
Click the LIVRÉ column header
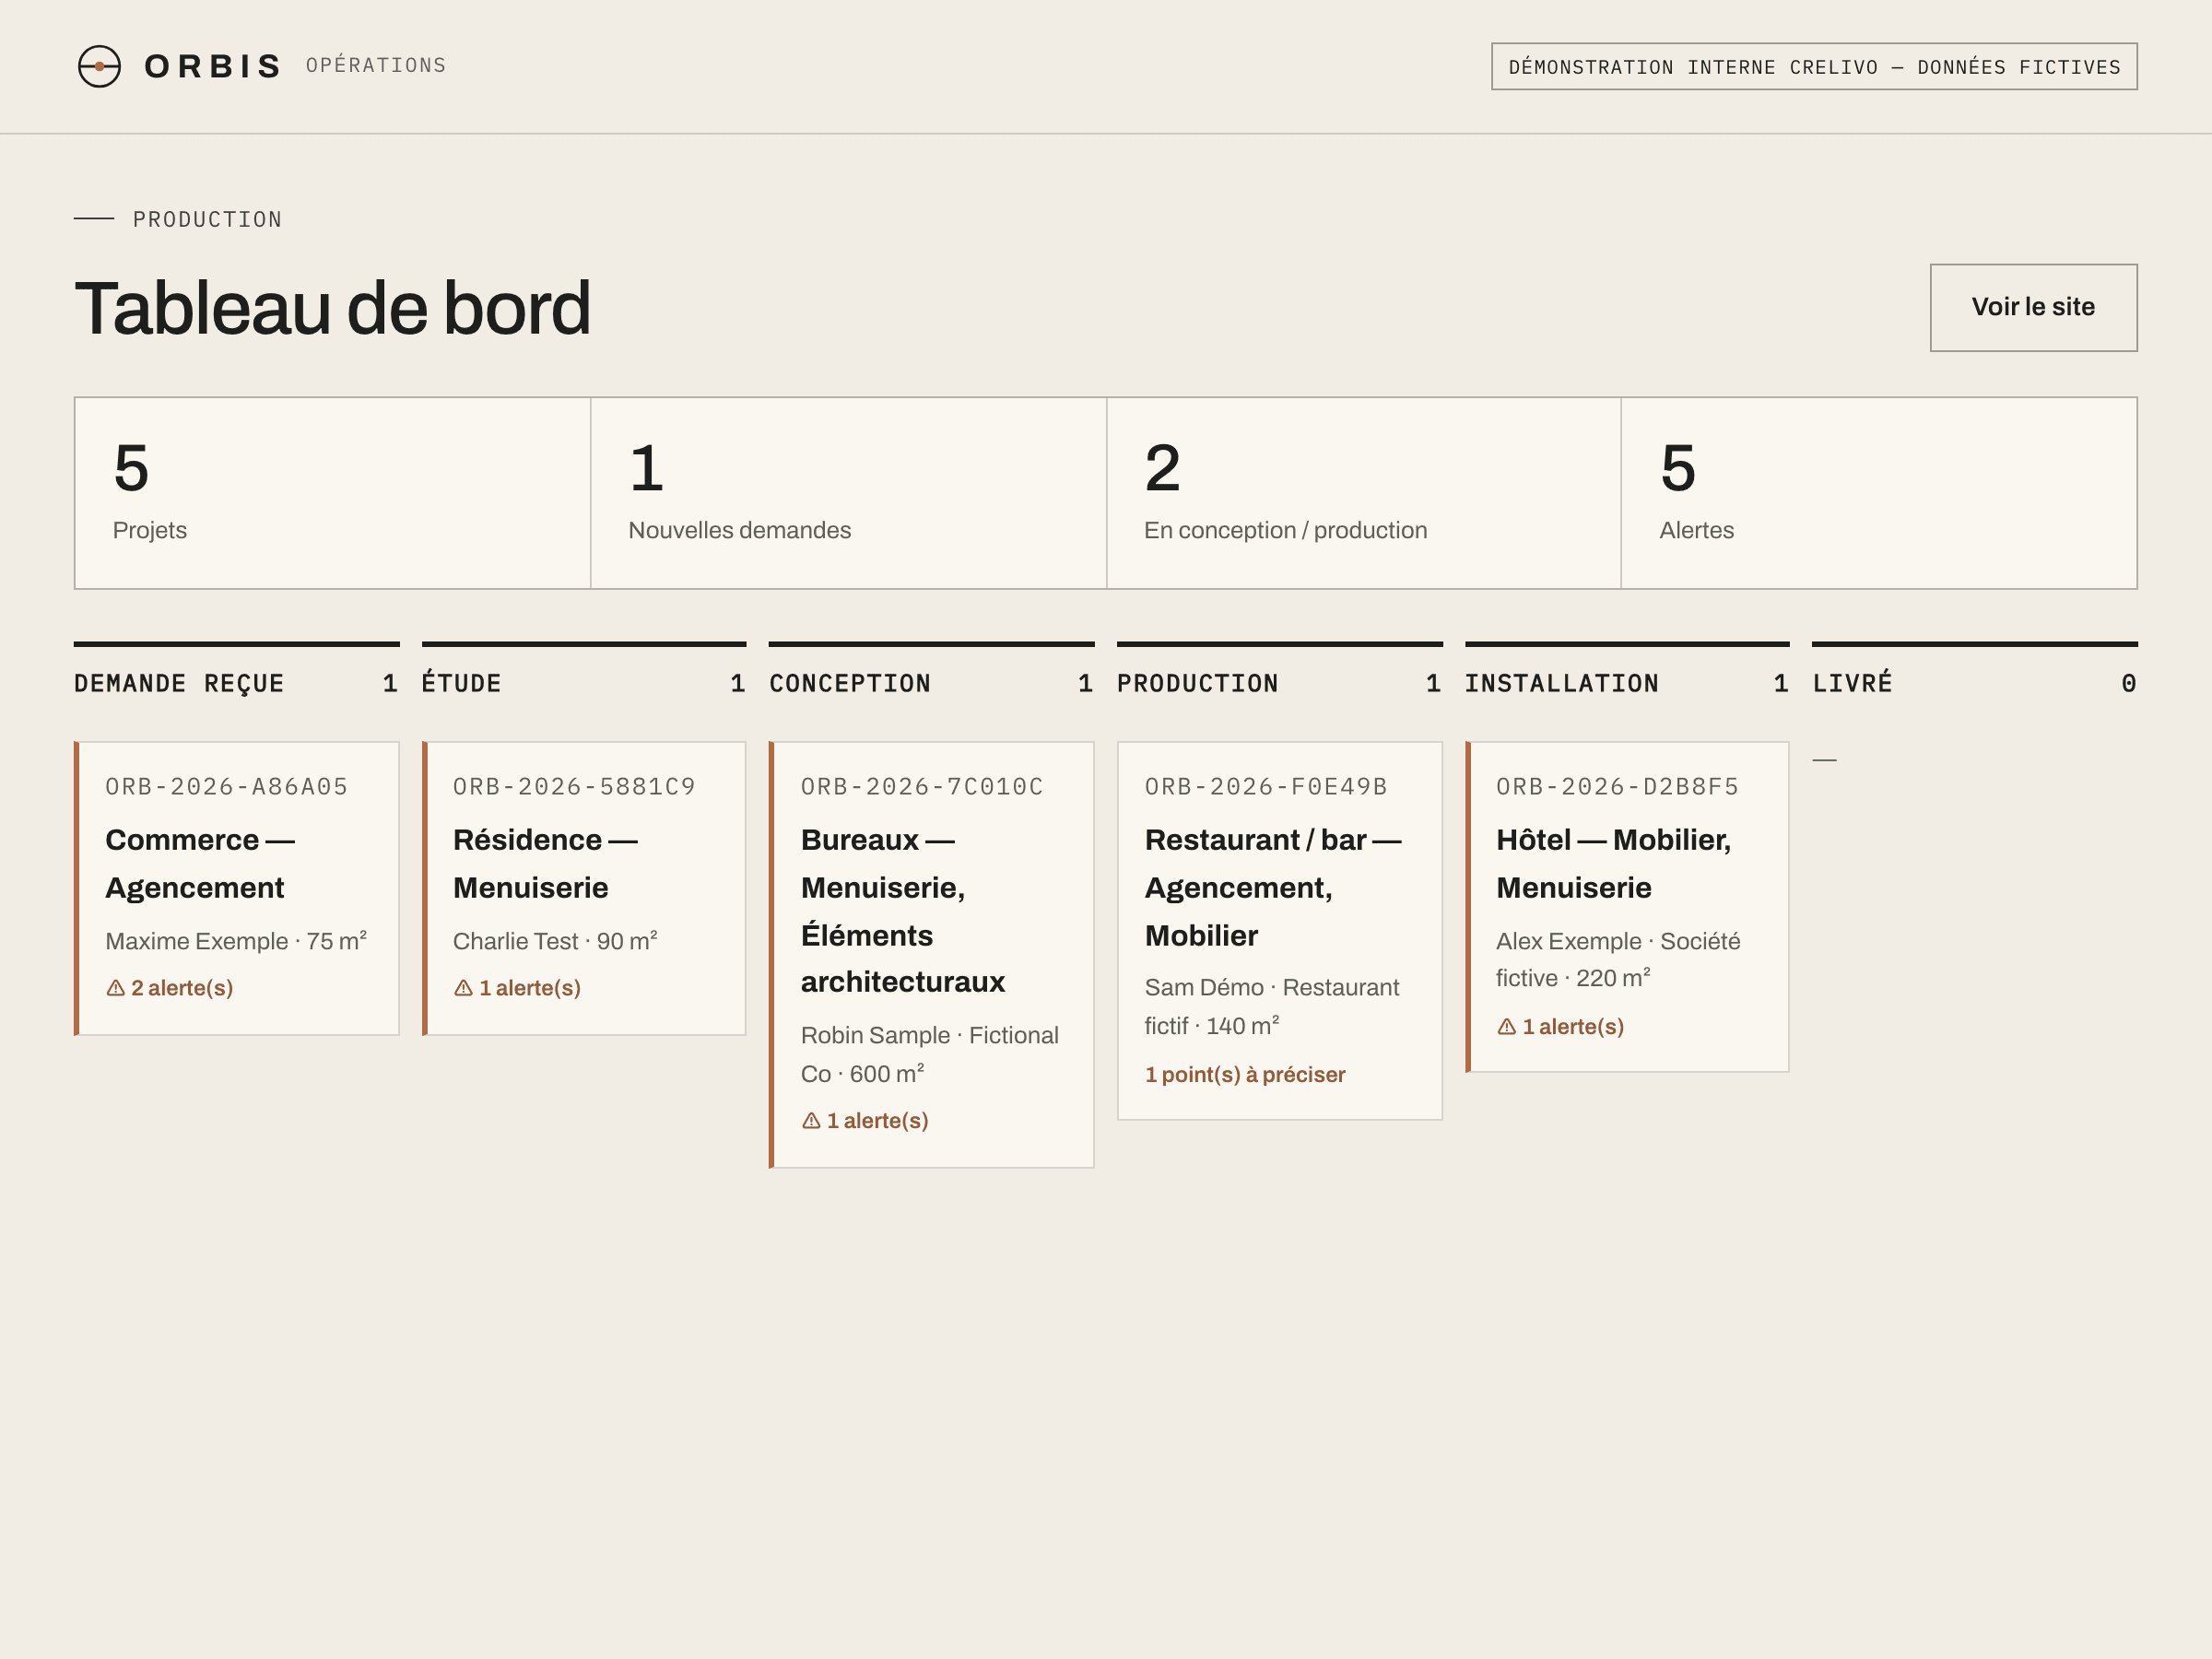pyautogui.click(x=1975, y=683)
